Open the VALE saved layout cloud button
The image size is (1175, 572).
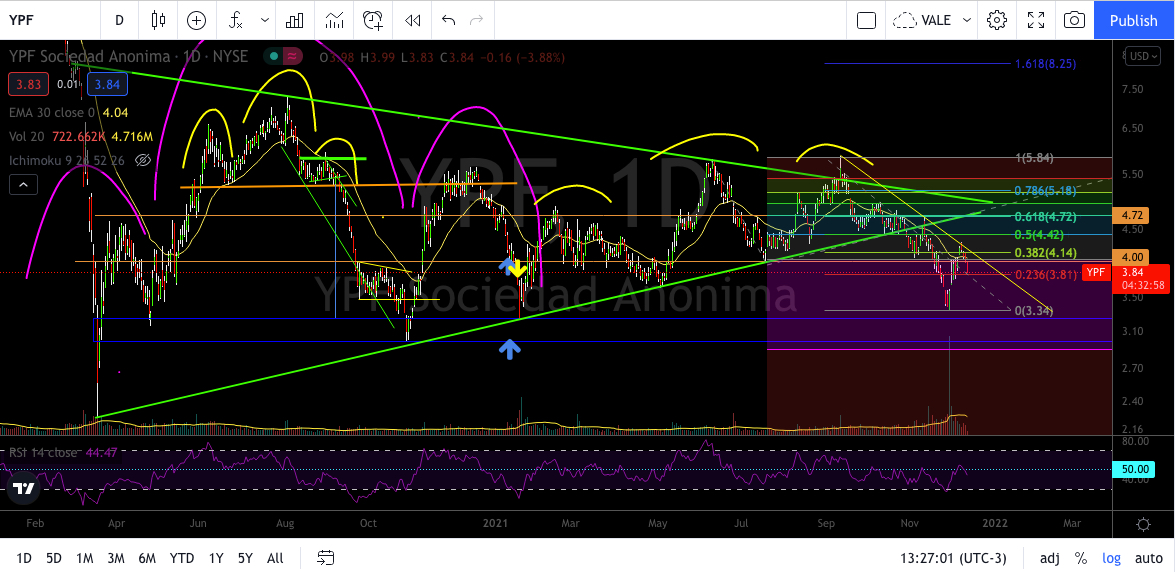922,20
